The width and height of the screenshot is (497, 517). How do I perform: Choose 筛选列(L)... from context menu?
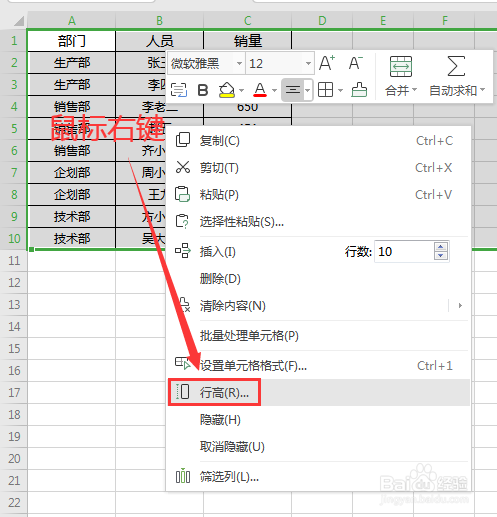pyautogui.click(x=318, y=477)
